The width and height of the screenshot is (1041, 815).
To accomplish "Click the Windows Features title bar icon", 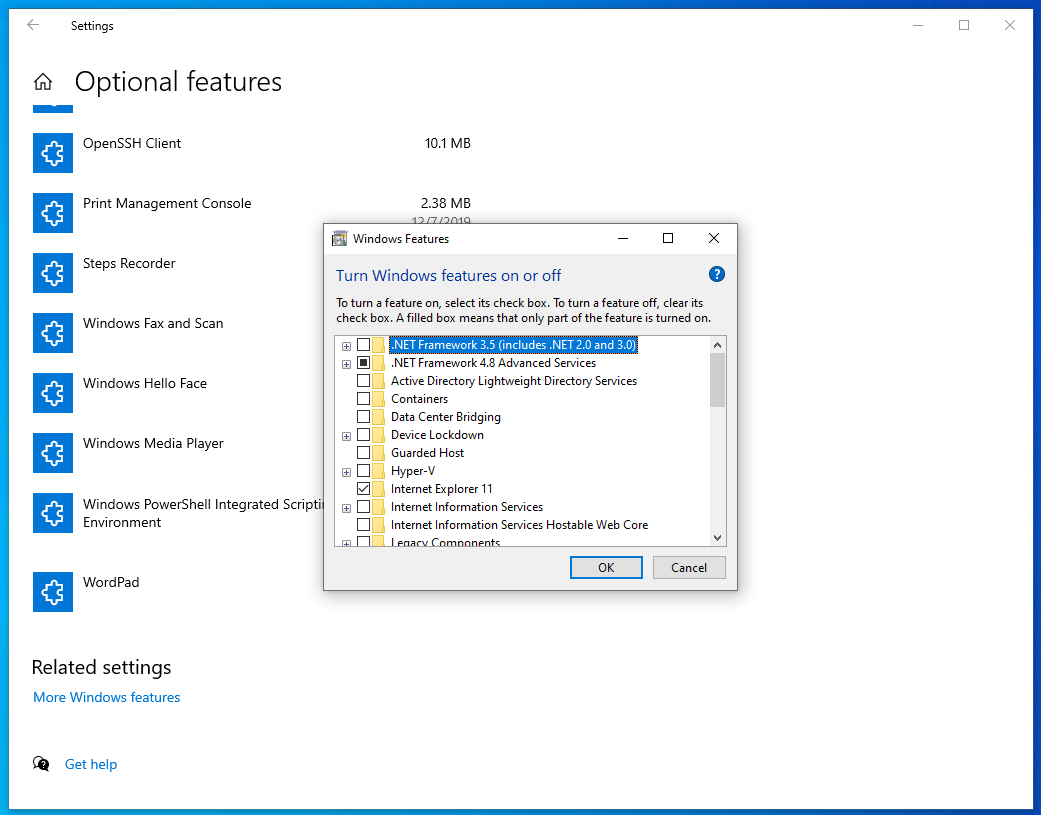I will [339, 238].
